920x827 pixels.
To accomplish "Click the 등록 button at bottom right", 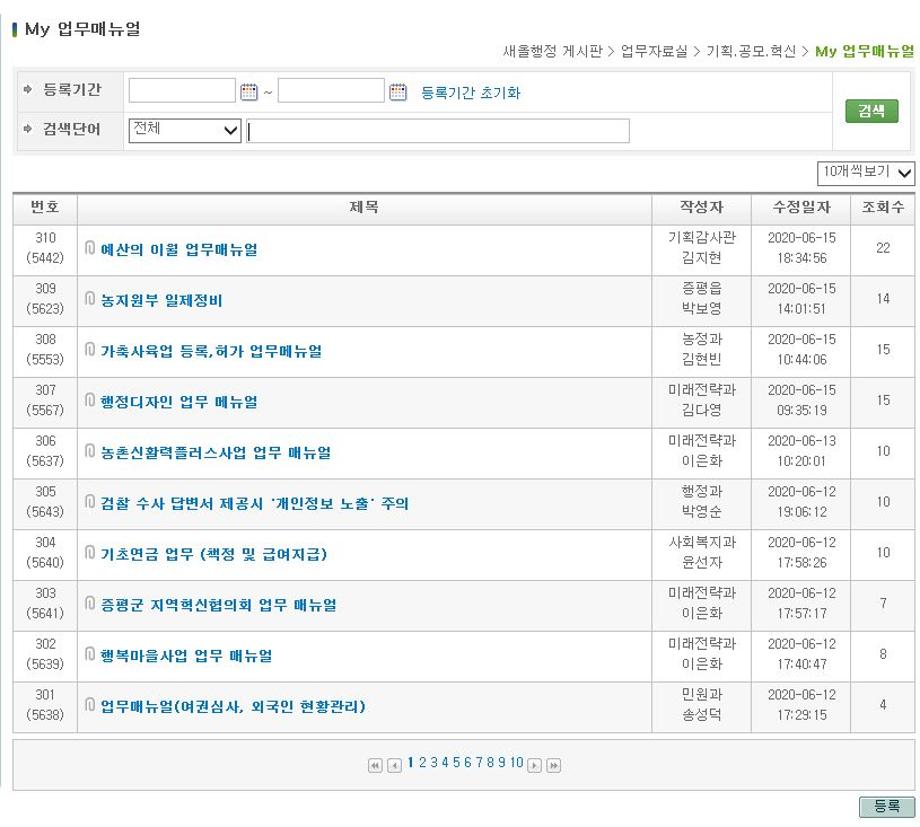I will click(888, 805).
